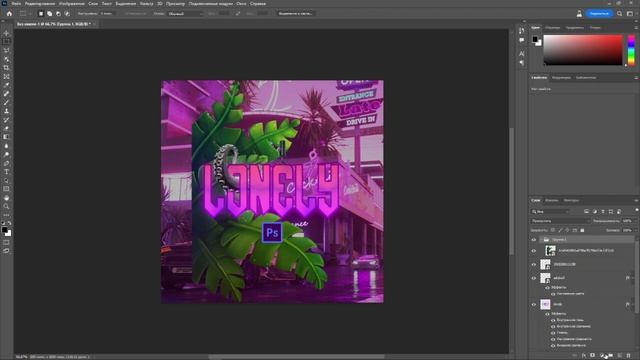Viewport: 640px width, 360px height.
Task: Open the layer blend mode dropdown
Action: tap(560, 221)
